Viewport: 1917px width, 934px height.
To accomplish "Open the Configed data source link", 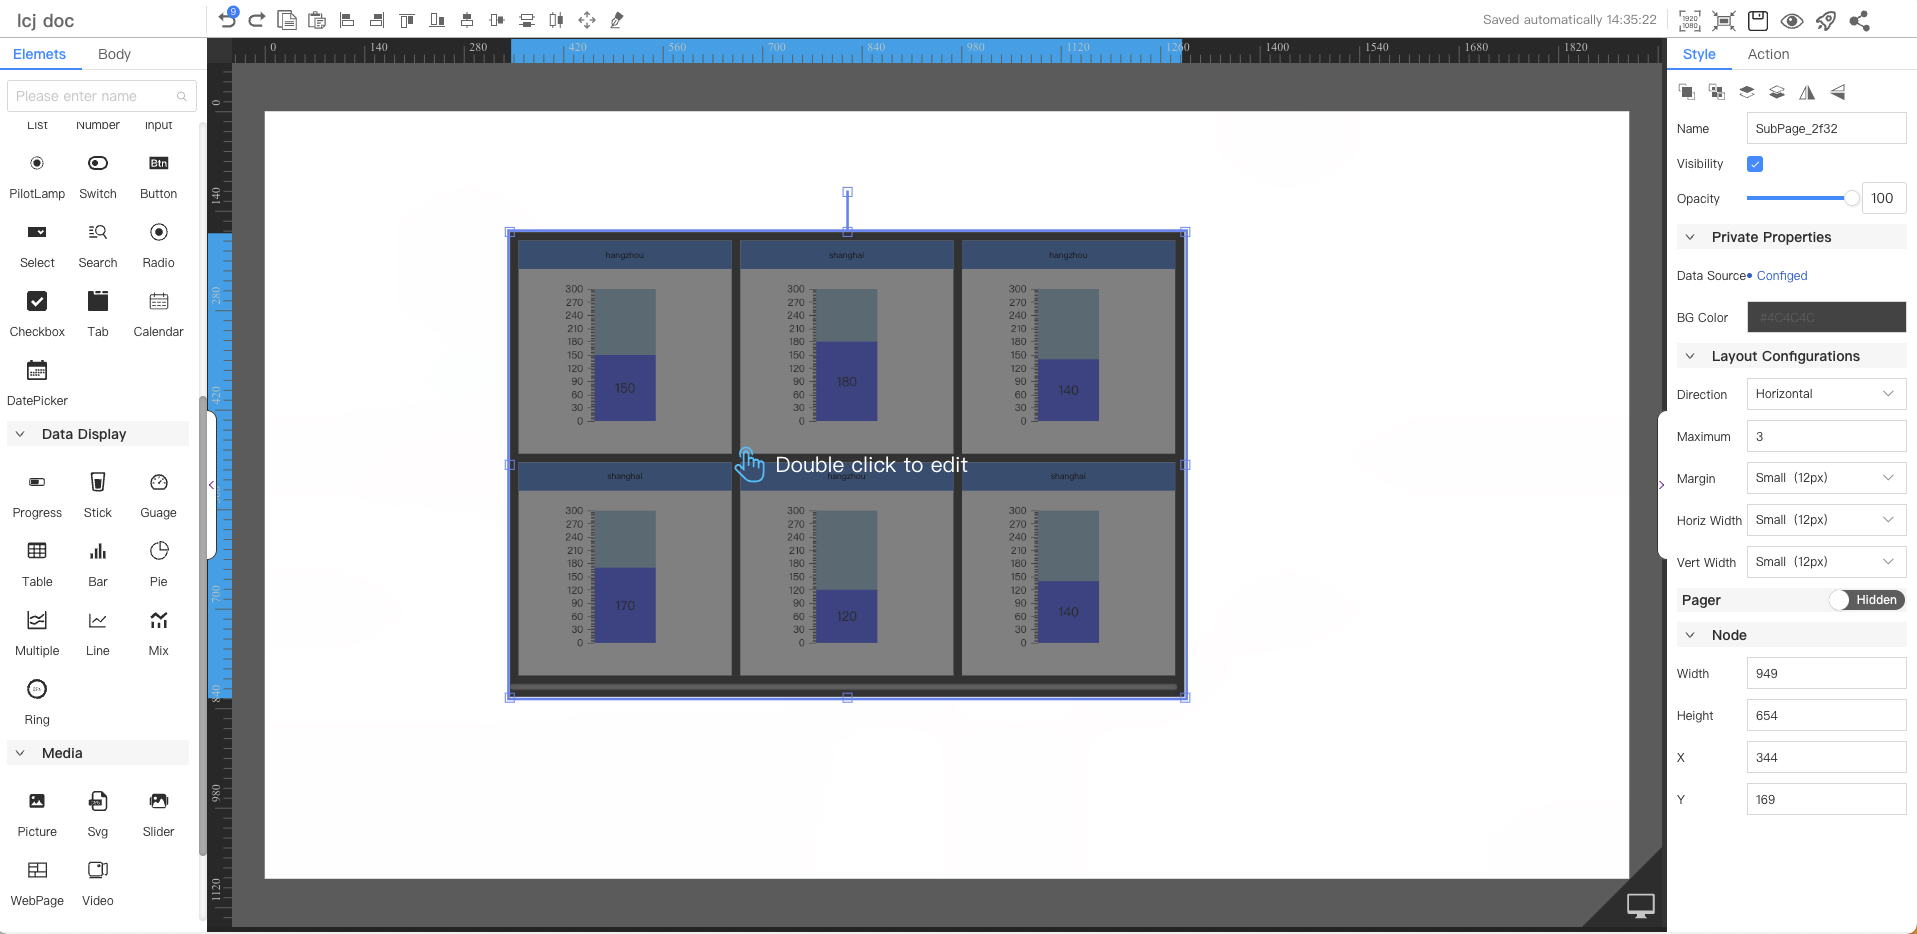I will 1782,276.
